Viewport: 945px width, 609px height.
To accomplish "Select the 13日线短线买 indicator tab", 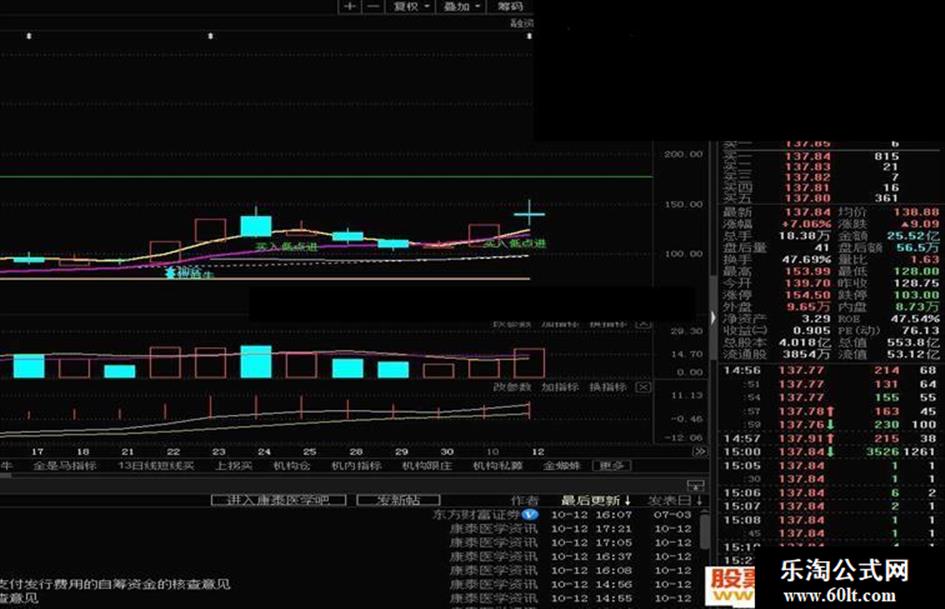I will point(156,465).
